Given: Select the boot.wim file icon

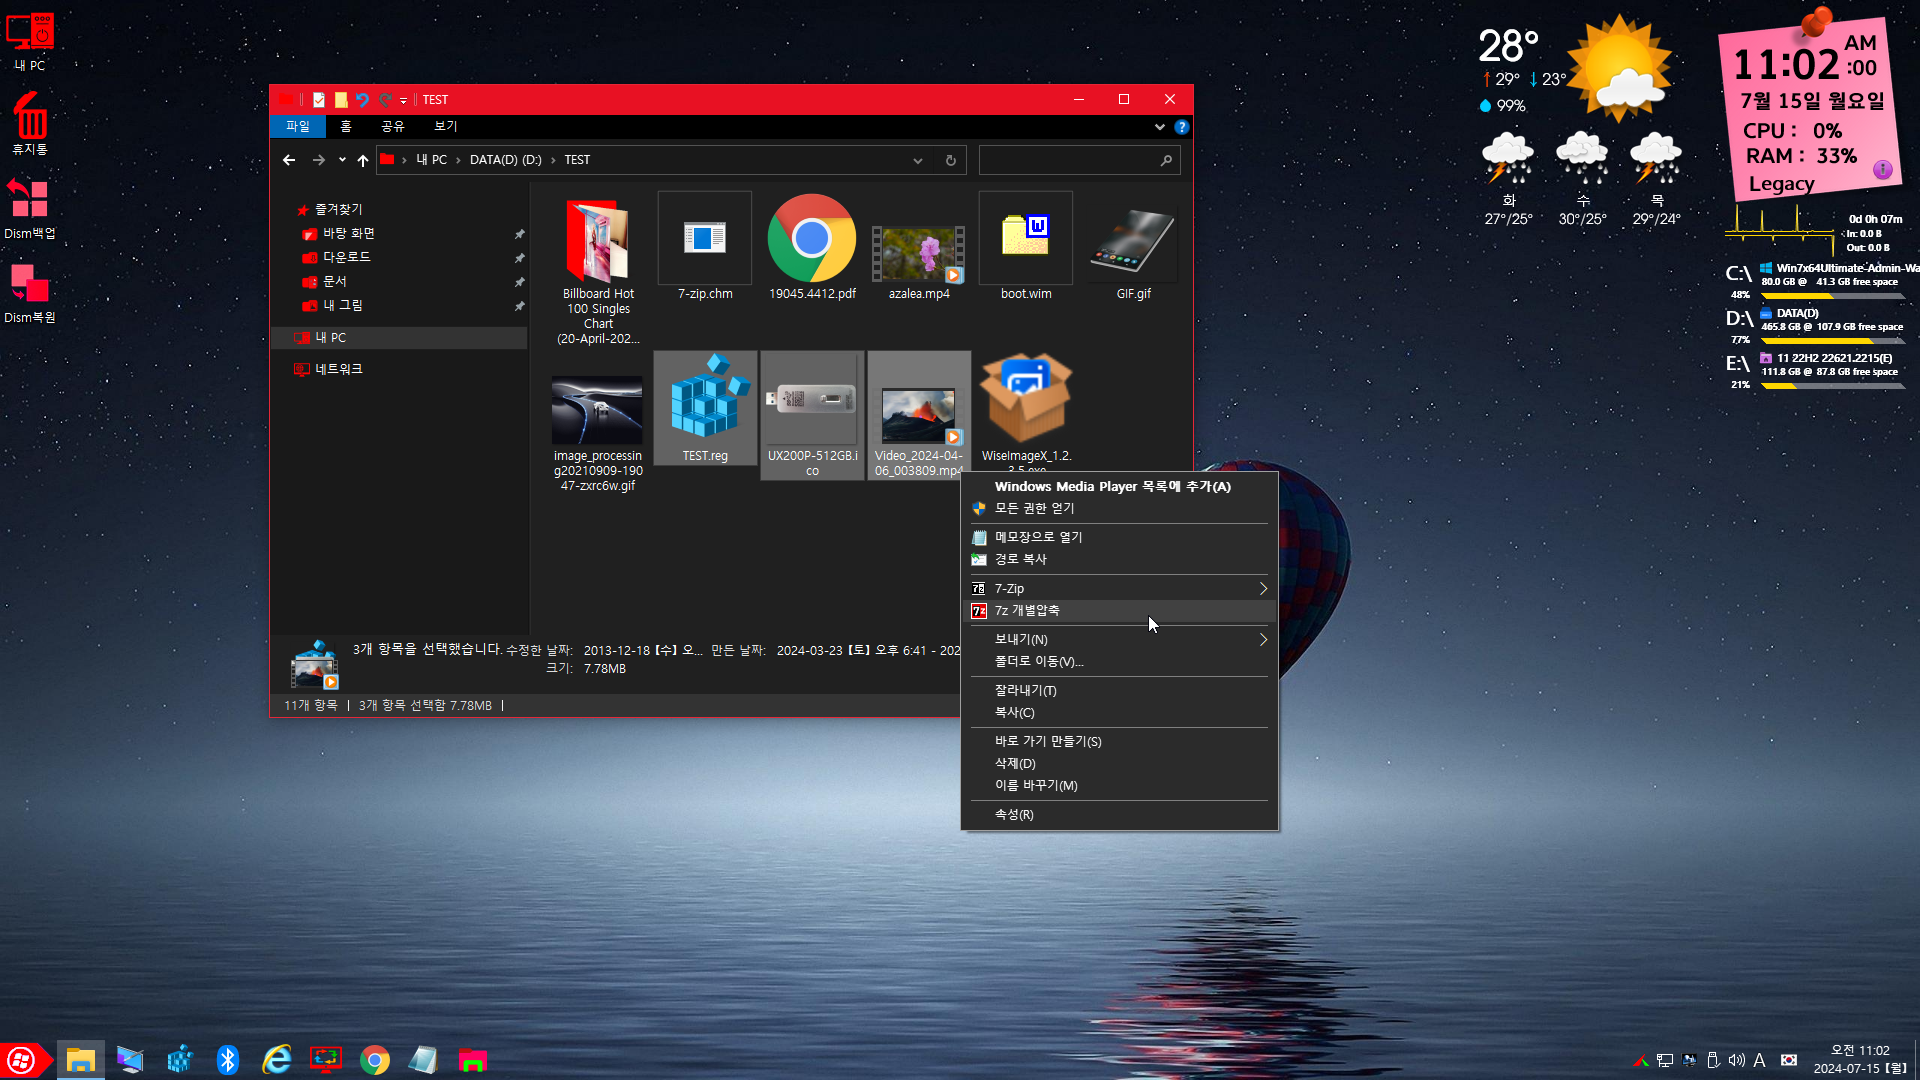Looking at the screenshot, I should point(1026,239).
